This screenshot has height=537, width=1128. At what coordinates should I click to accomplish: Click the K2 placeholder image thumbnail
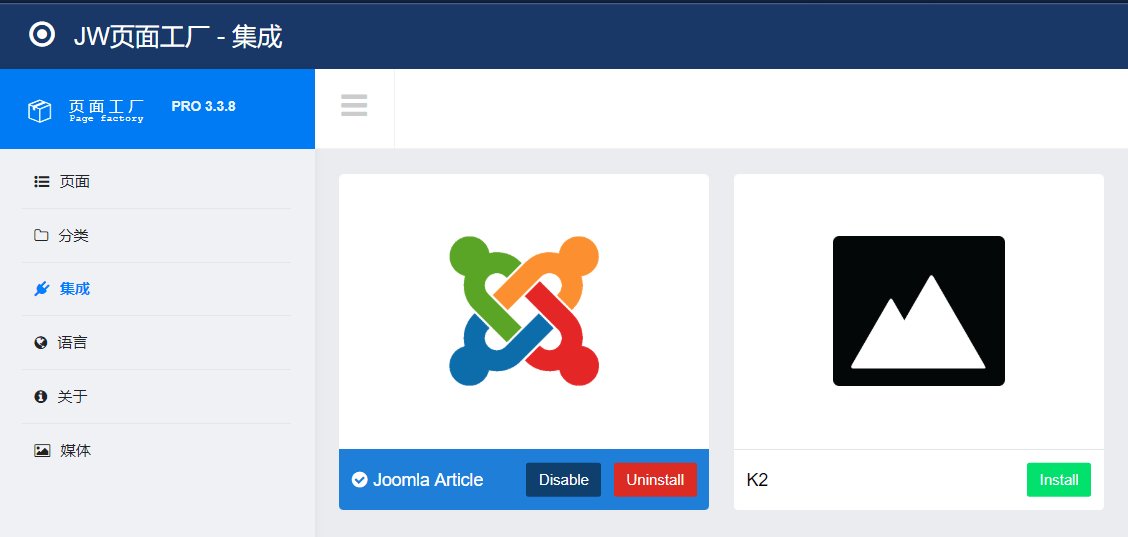coord(919,311)
